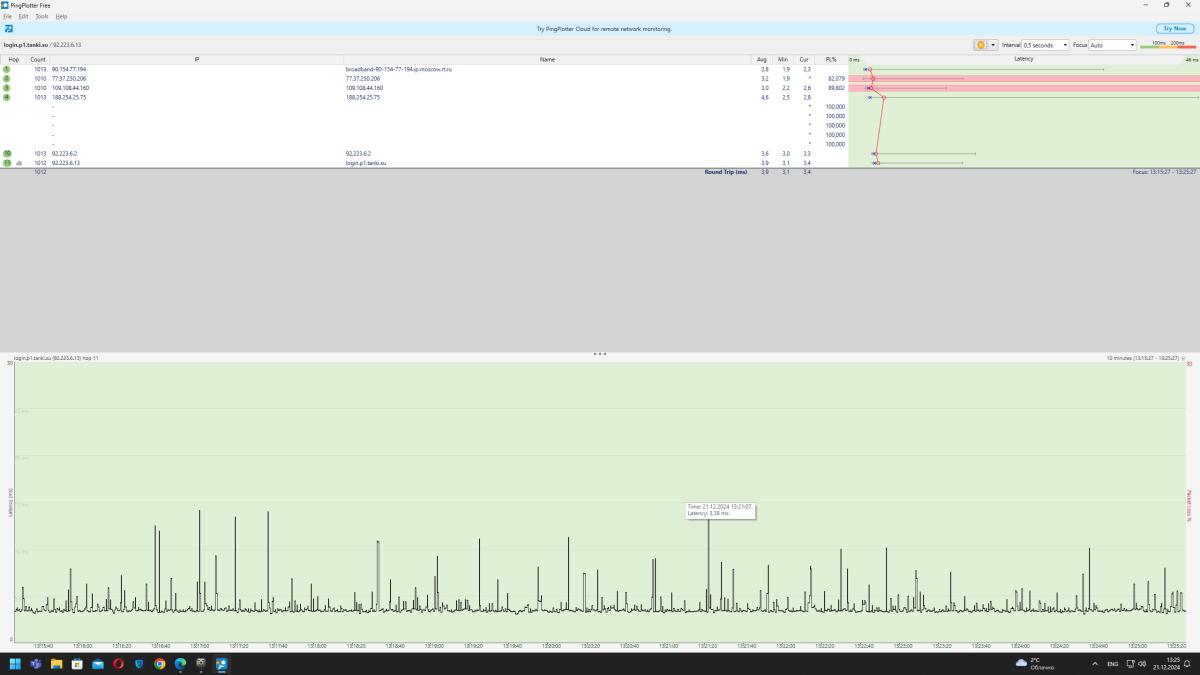Open dropdown arrow beside pause button

click(993, 45)
